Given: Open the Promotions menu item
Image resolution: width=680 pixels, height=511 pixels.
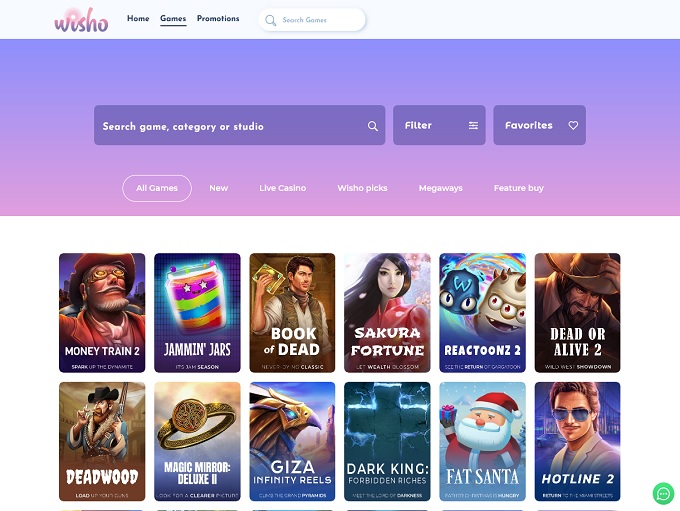Looking at the screenshot, I should [x=218, y=18].
